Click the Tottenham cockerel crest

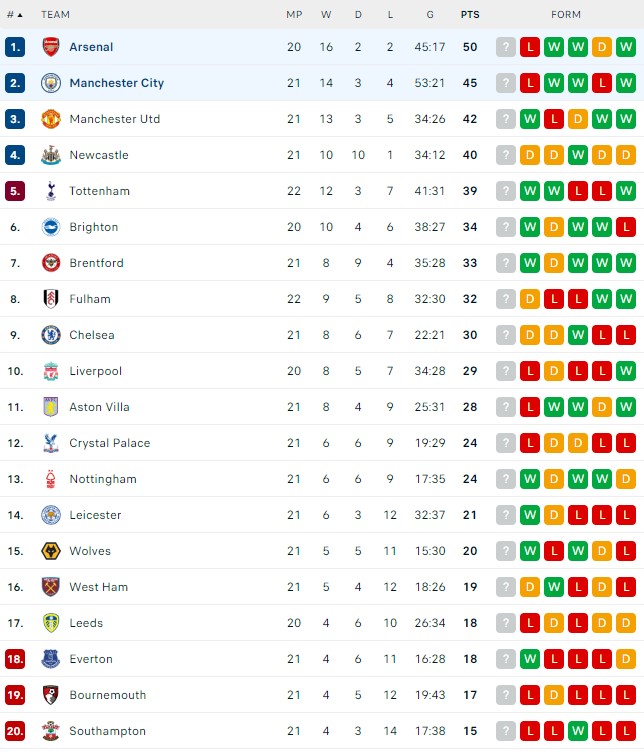51,191
